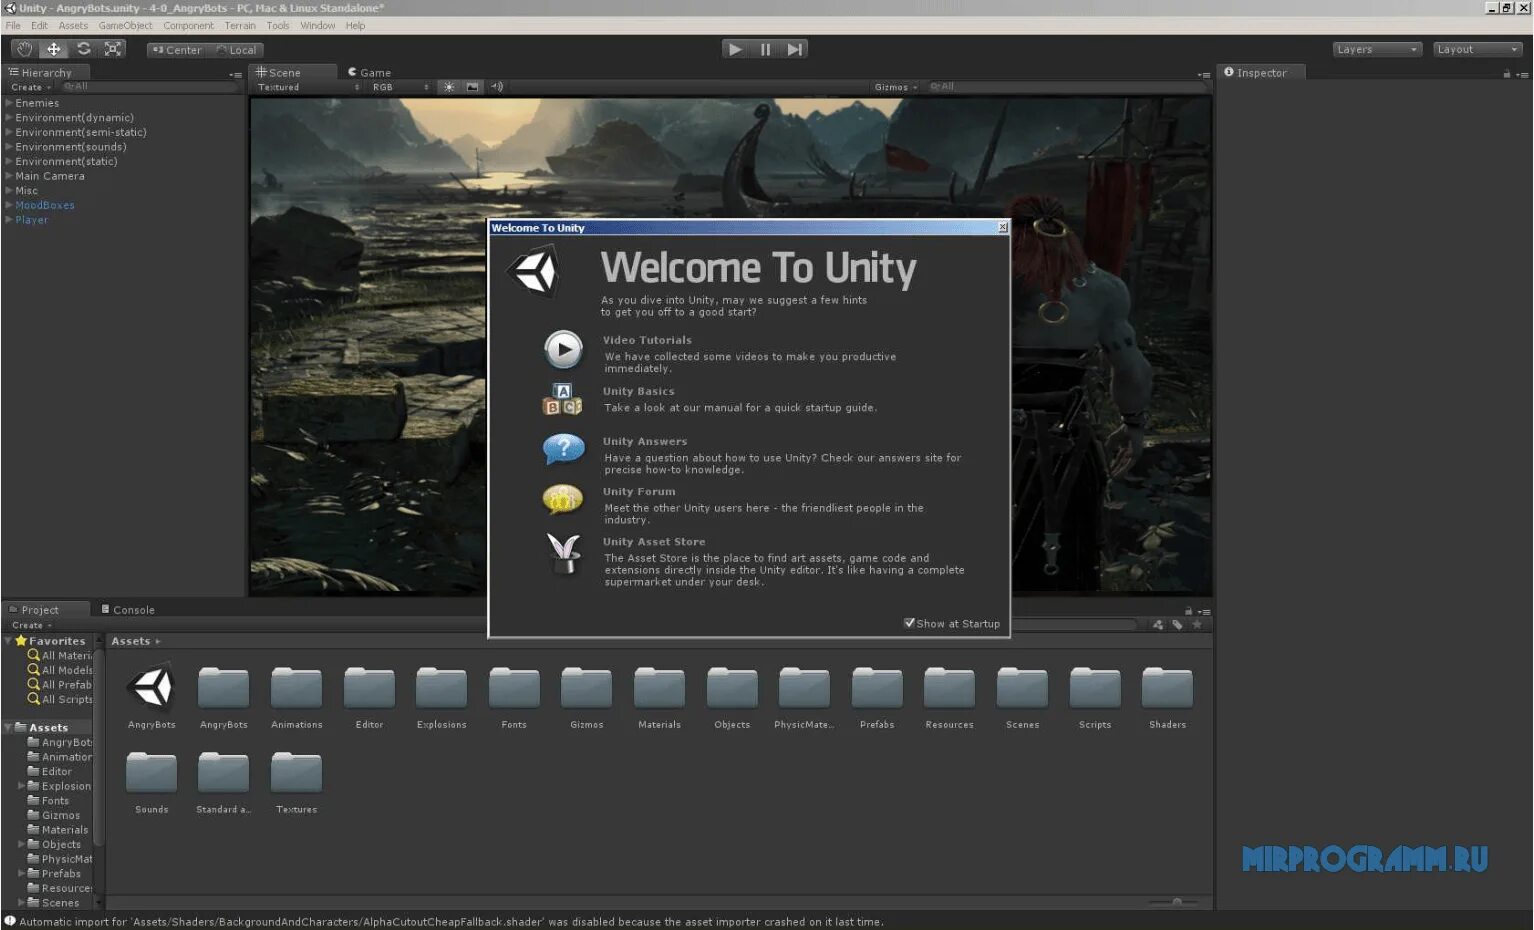Select the Hand tool in toolbar
This screenshot has height=930, width=1534.
pos(25,49)
